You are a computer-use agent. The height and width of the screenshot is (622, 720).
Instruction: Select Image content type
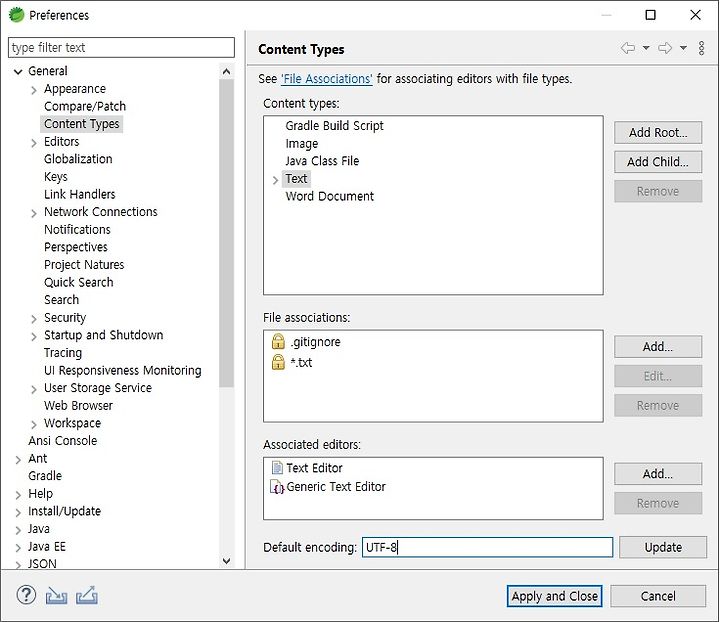302,143
